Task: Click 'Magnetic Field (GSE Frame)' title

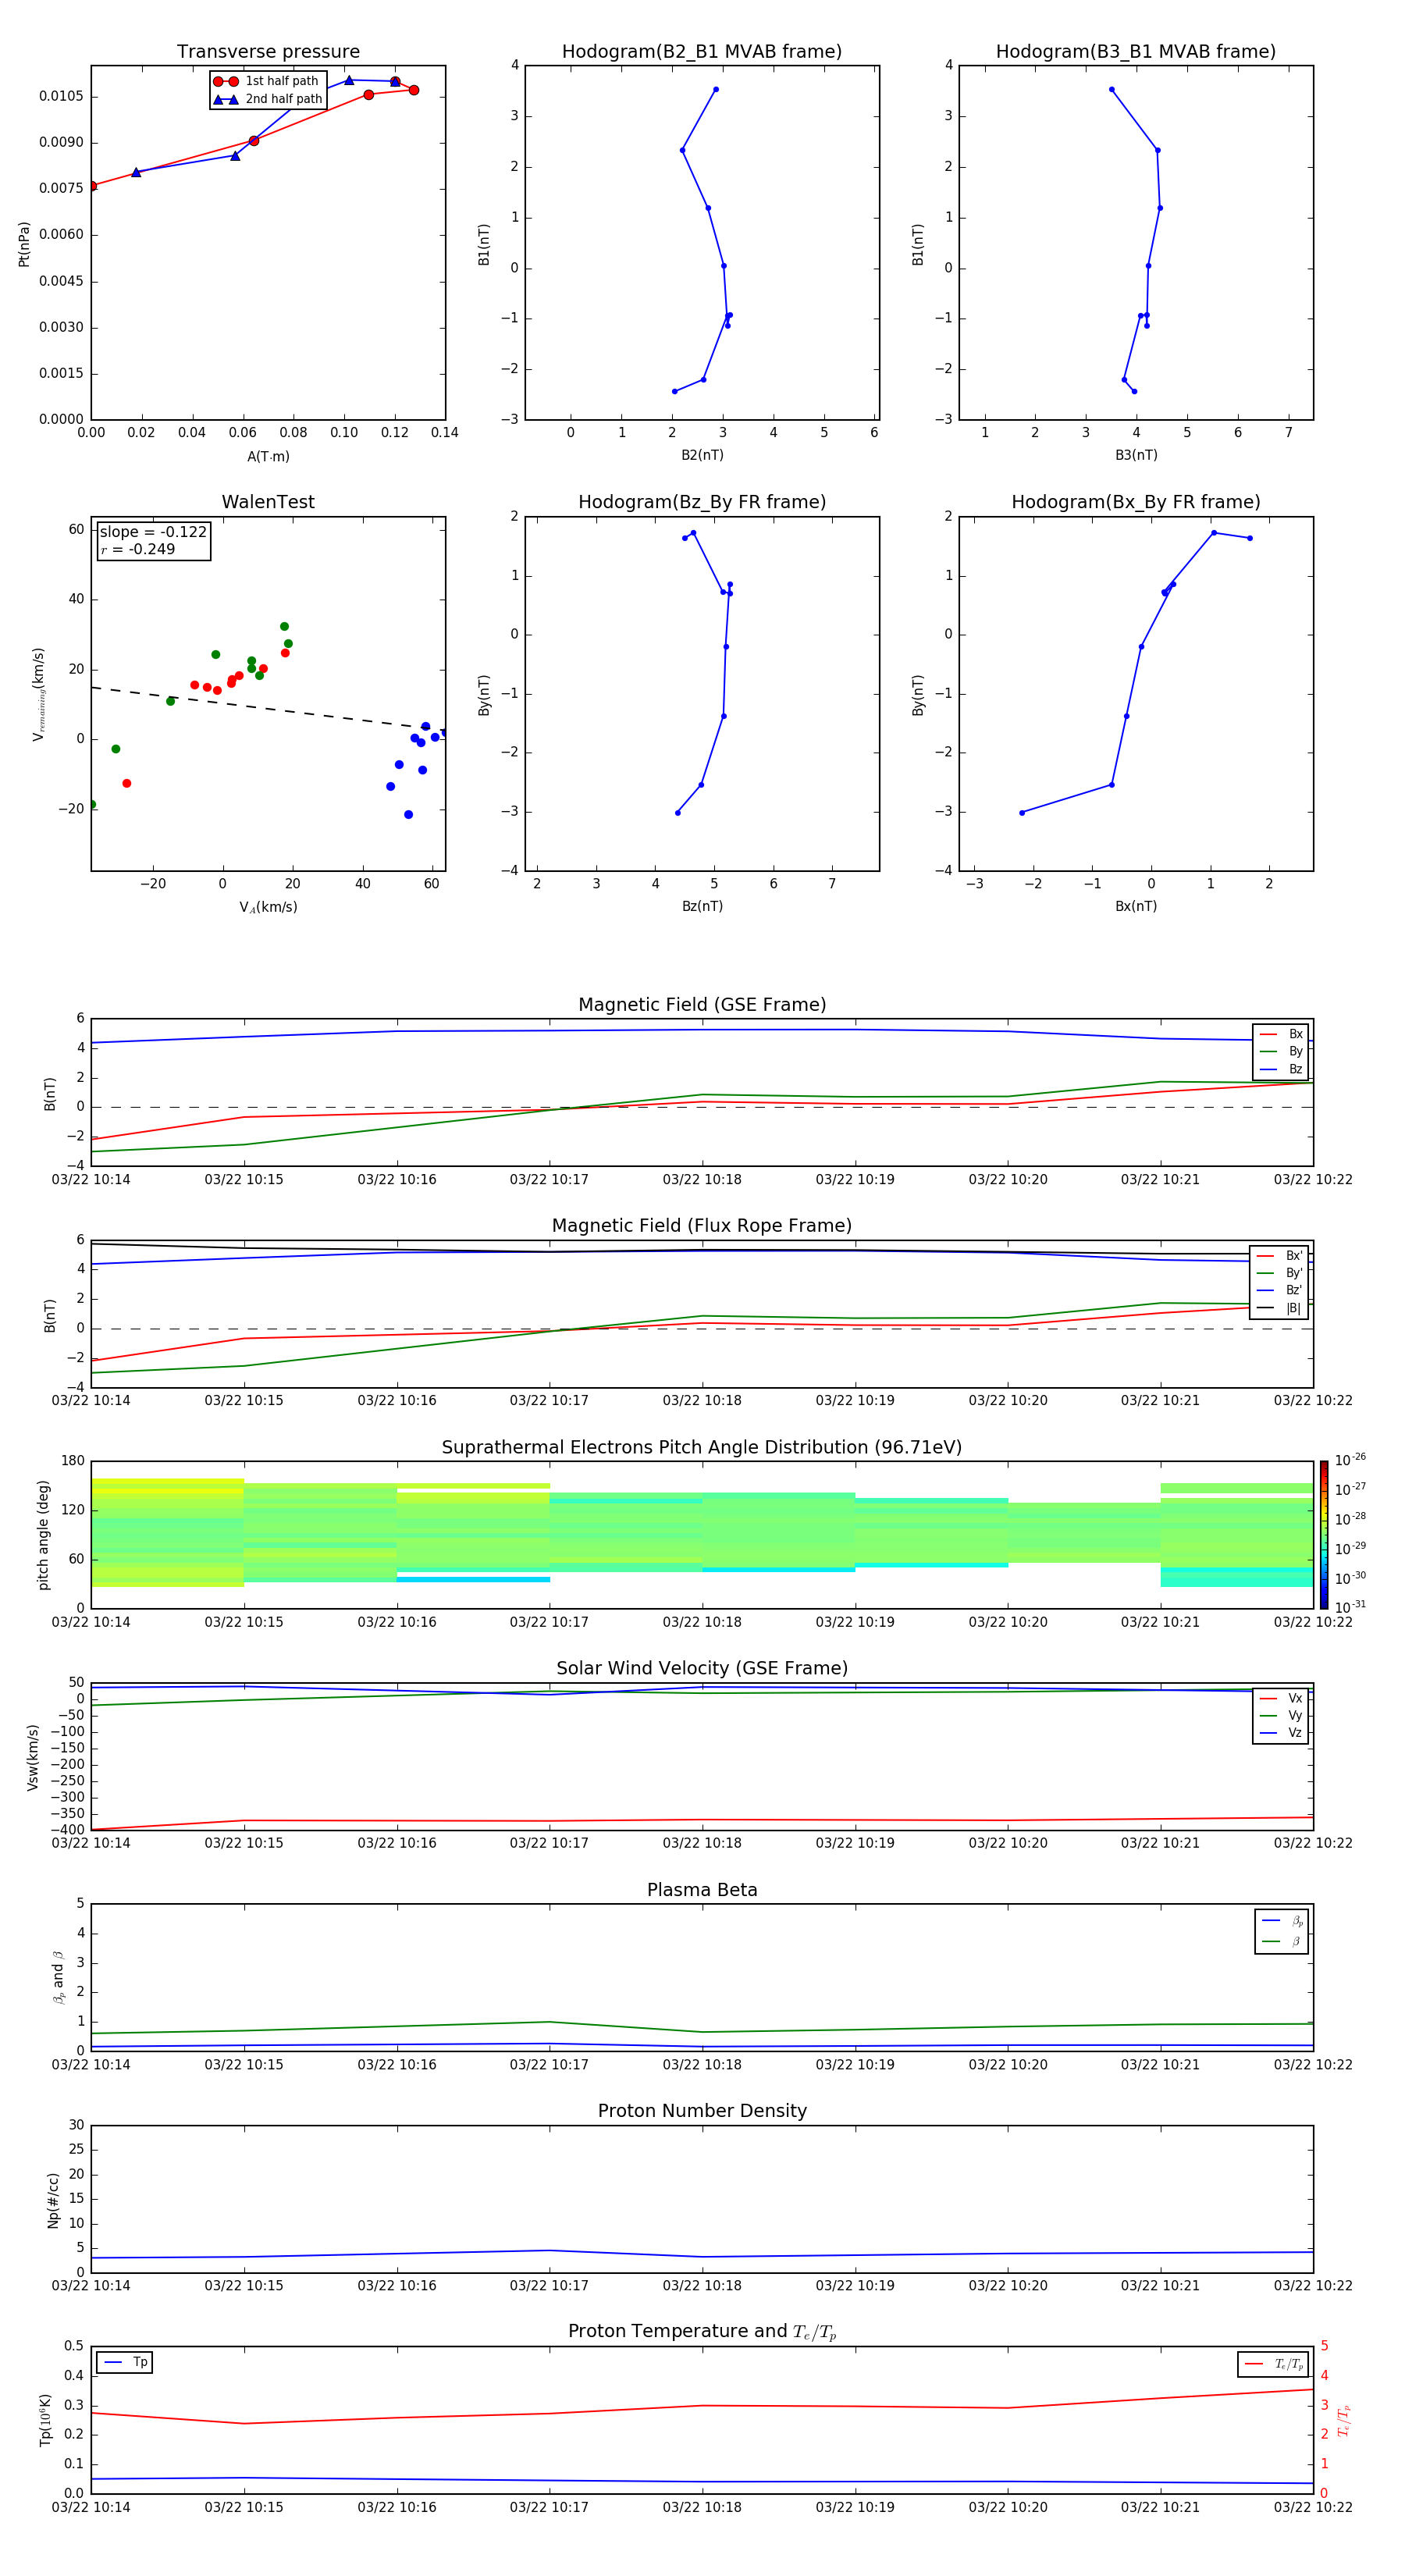Action: tap(702, 1005)
